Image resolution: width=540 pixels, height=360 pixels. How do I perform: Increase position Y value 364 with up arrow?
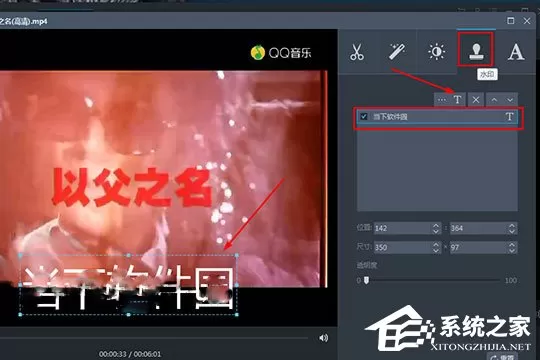pyautogui.click(x=512, y=225)
